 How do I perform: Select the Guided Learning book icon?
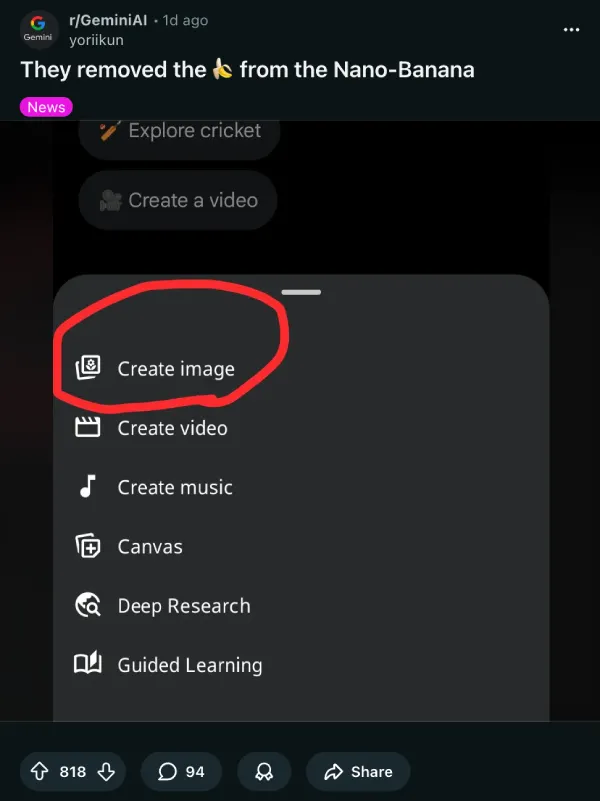pos(88,664)
